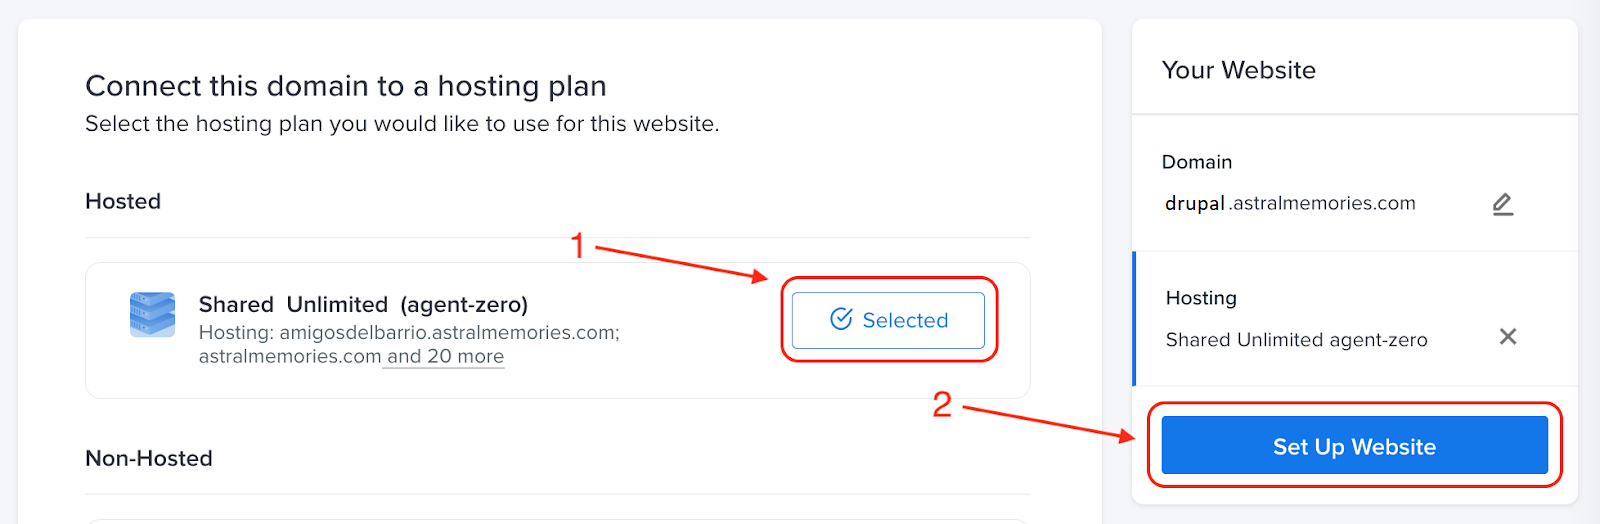Click the drupal.astralmemories.com domain text
This screenshot has height=524, width=1600.
click(1290, 203)
